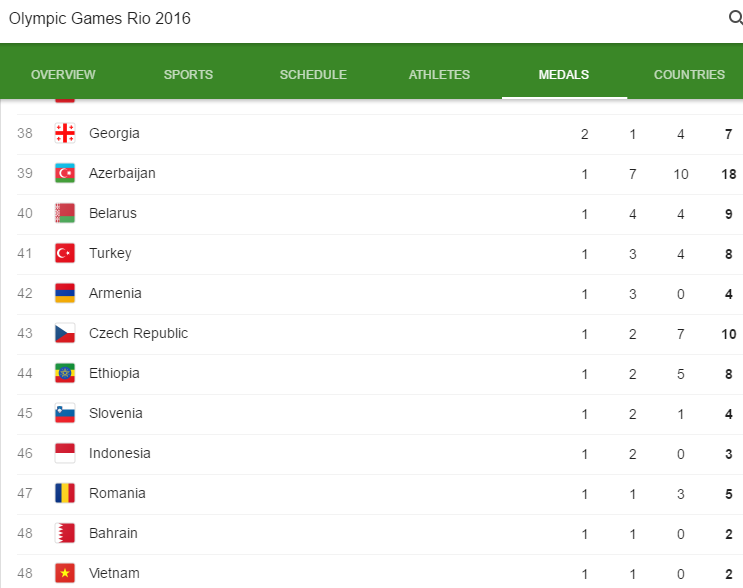Open the Overview tab
This screenshot has height=588, width=743.
pyautogui.click(x=63, y=75)
